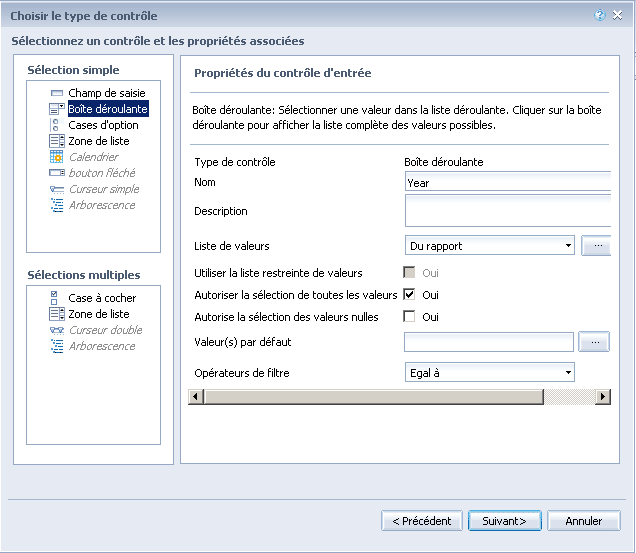Go back with the Précédent button
636x553 pixels.
pos(422,521)
